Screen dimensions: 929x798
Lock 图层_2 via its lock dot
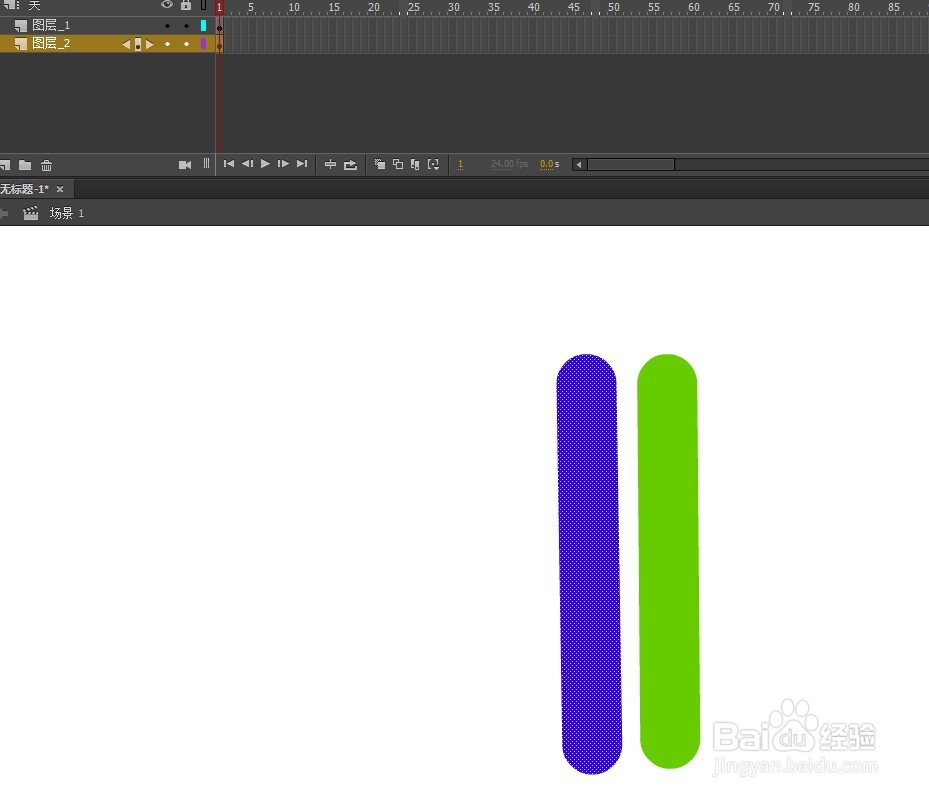click(x=187, y=44)
